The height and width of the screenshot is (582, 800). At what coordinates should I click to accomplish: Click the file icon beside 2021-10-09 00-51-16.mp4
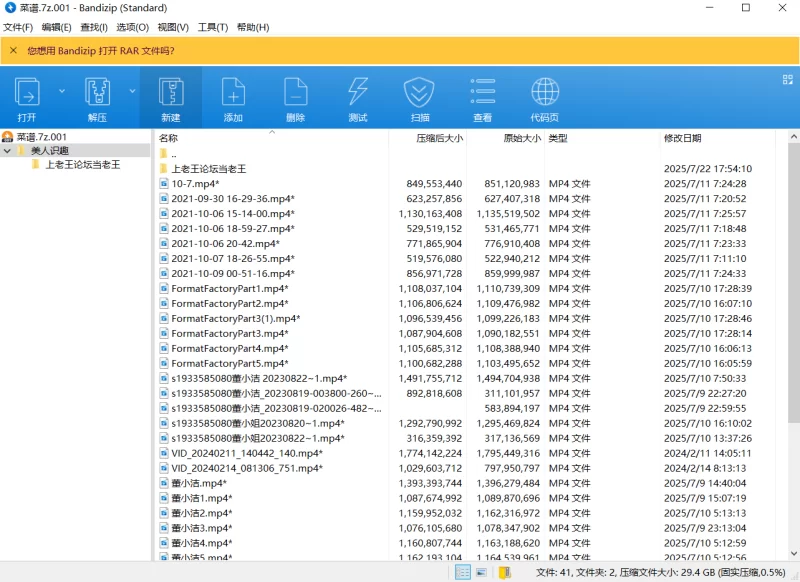164,273
